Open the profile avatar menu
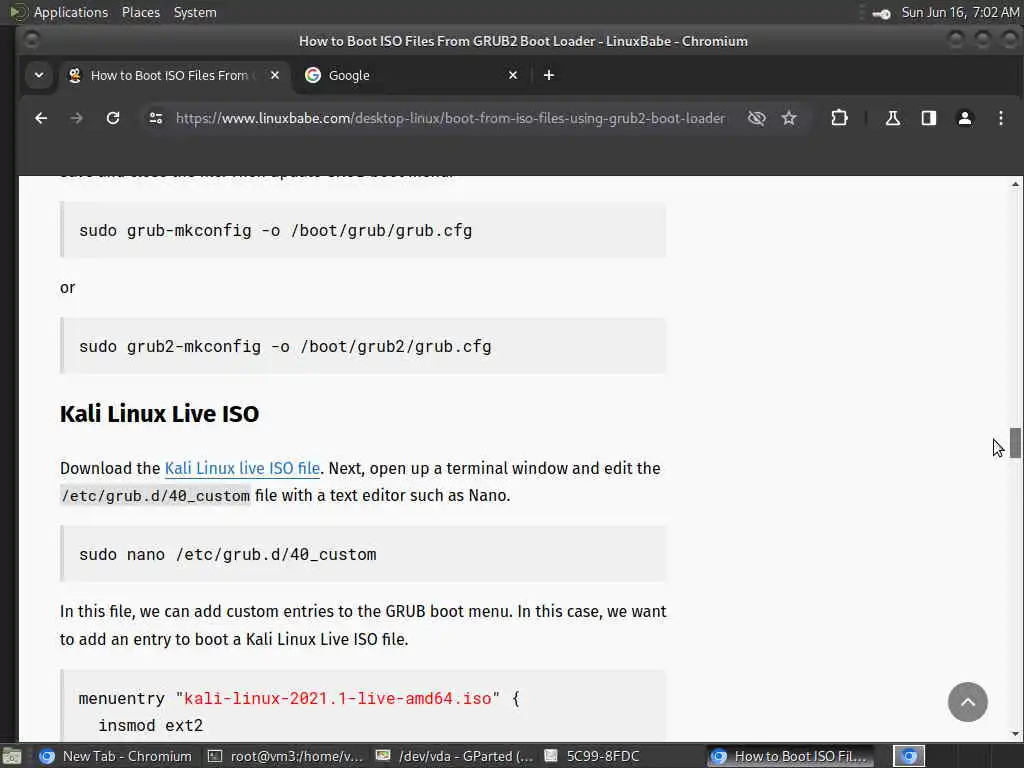The height and width of the screenshot is (768, 1024). [x=965, y=118]
